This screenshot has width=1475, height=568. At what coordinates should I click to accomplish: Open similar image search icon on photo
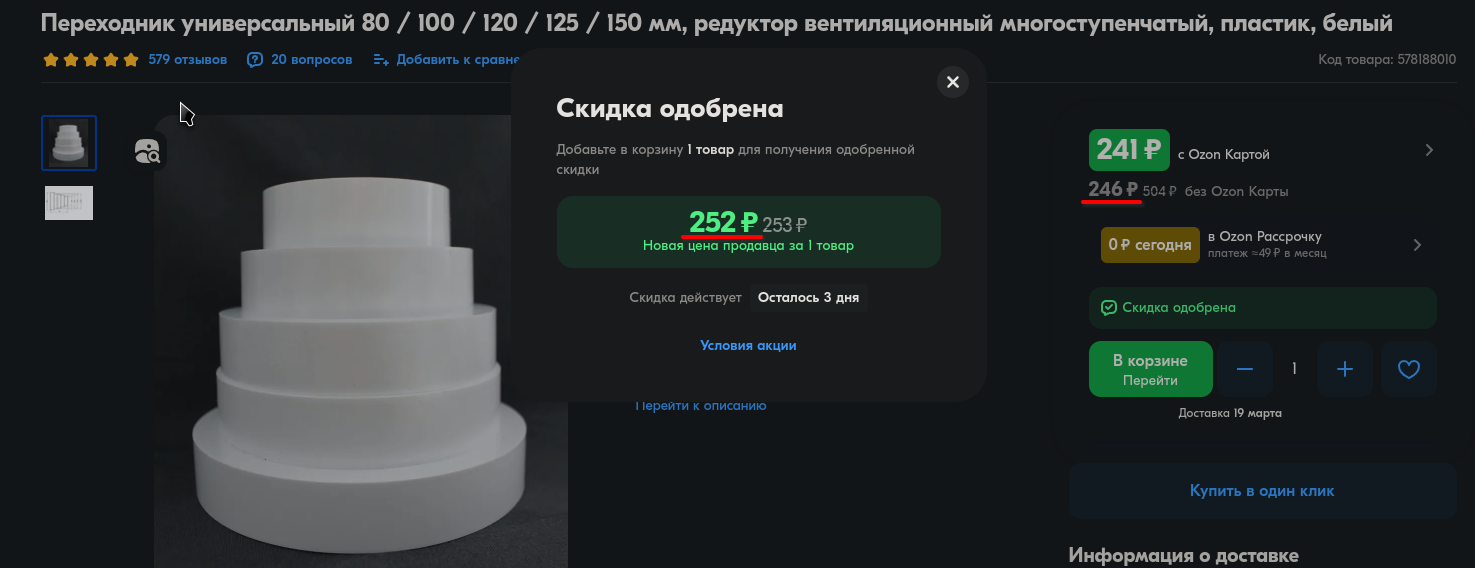click(147, 152)
